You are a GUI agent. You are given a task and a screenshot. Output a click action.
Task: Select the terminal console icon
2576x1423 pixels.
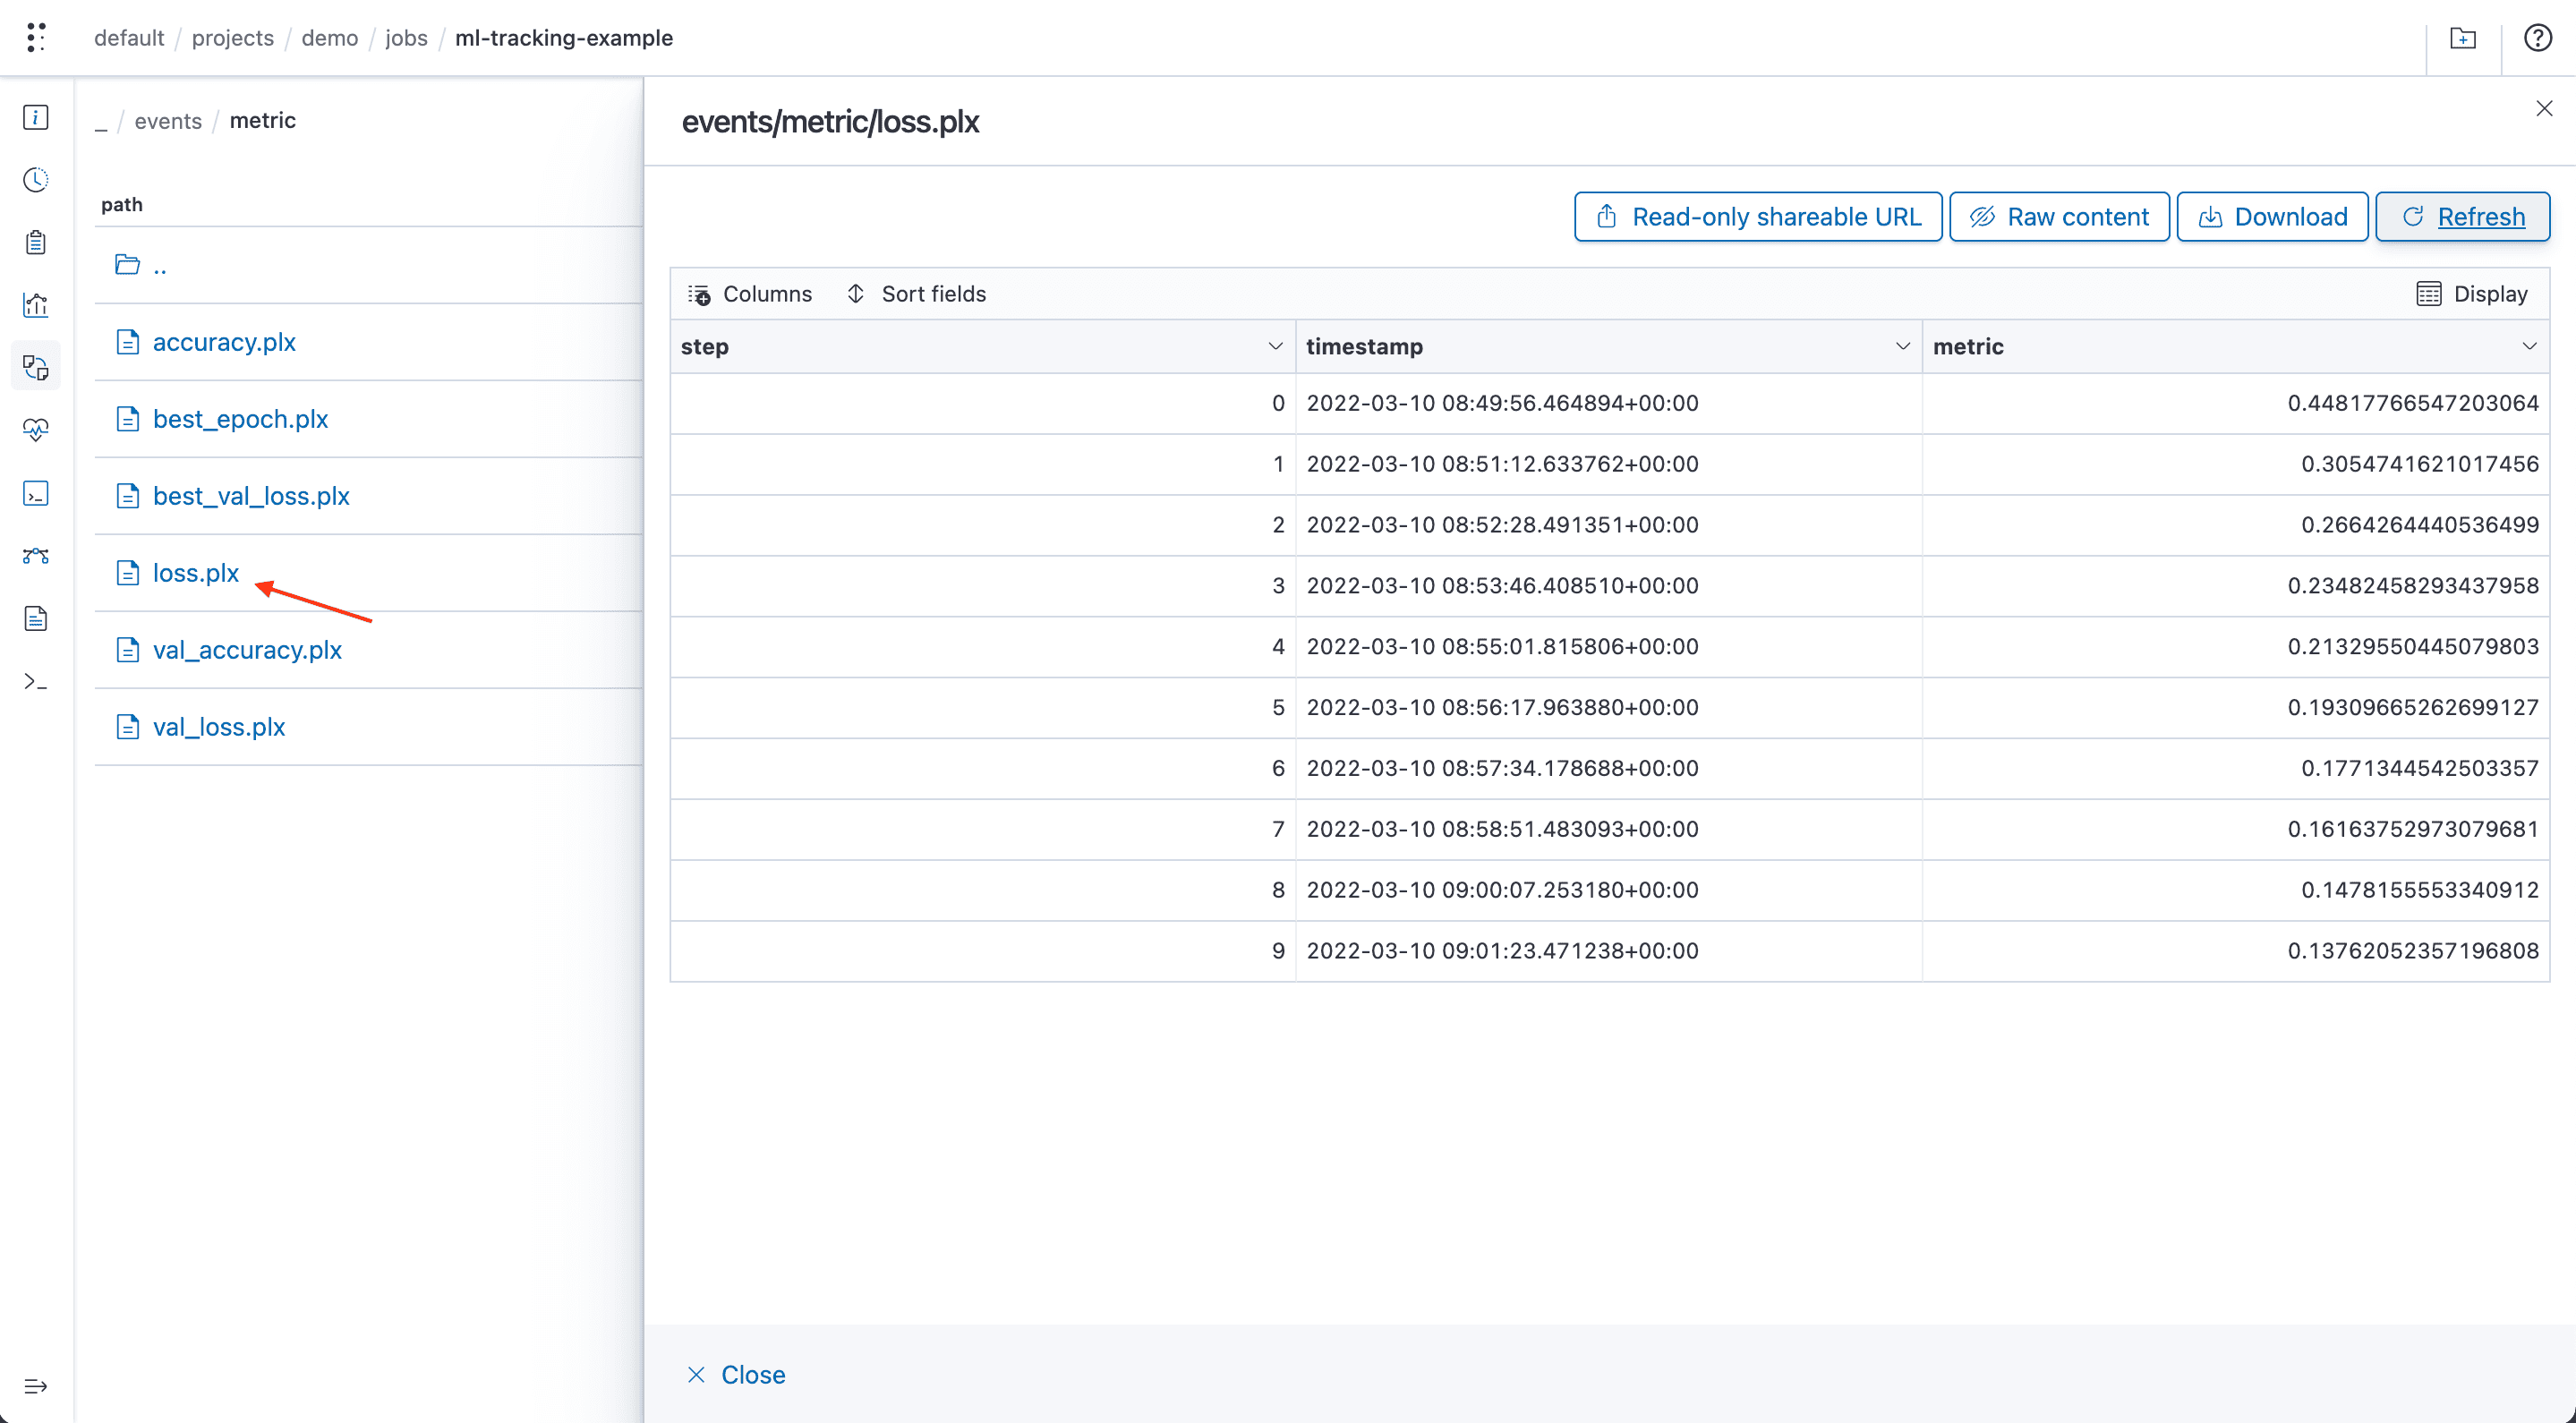click(x=35, y=493)
